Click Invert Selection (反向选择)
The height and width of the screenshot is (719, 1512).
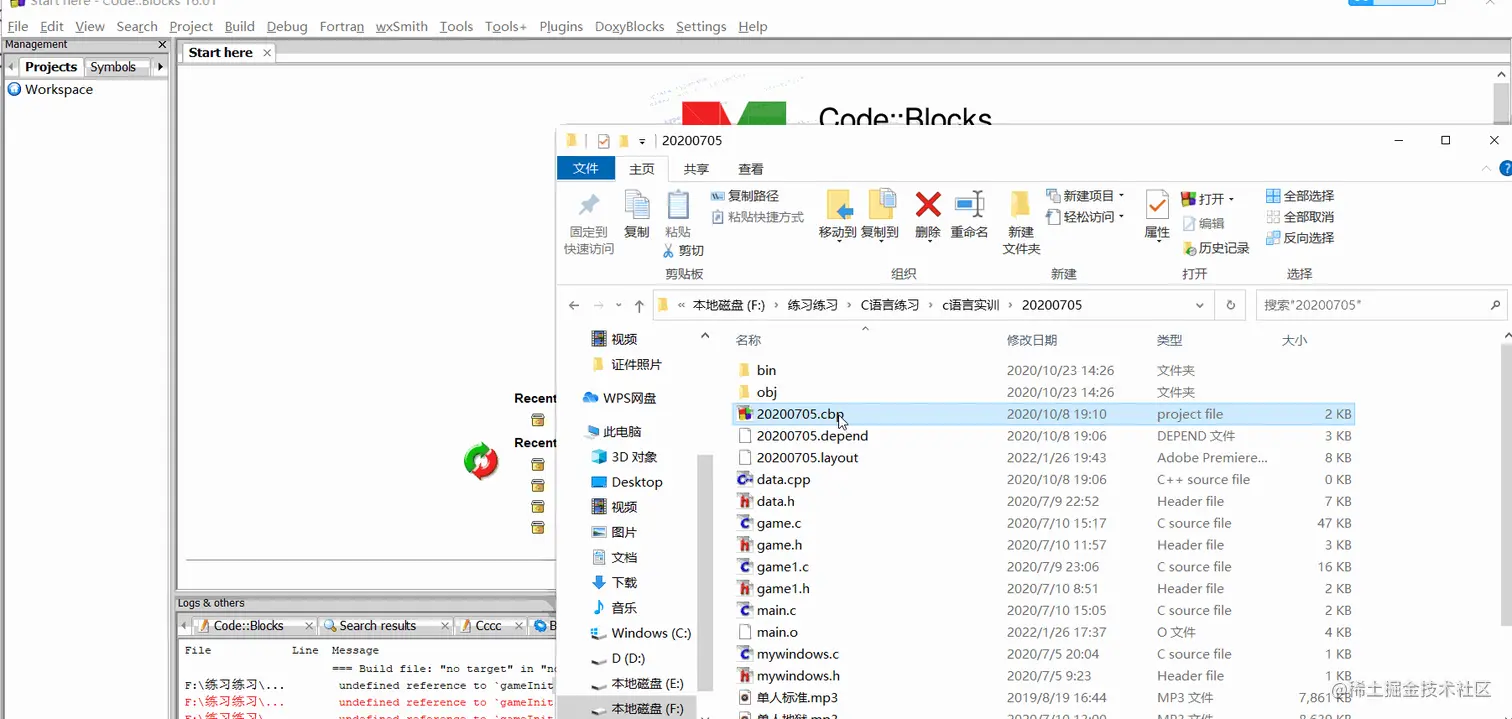(1300, 238)
